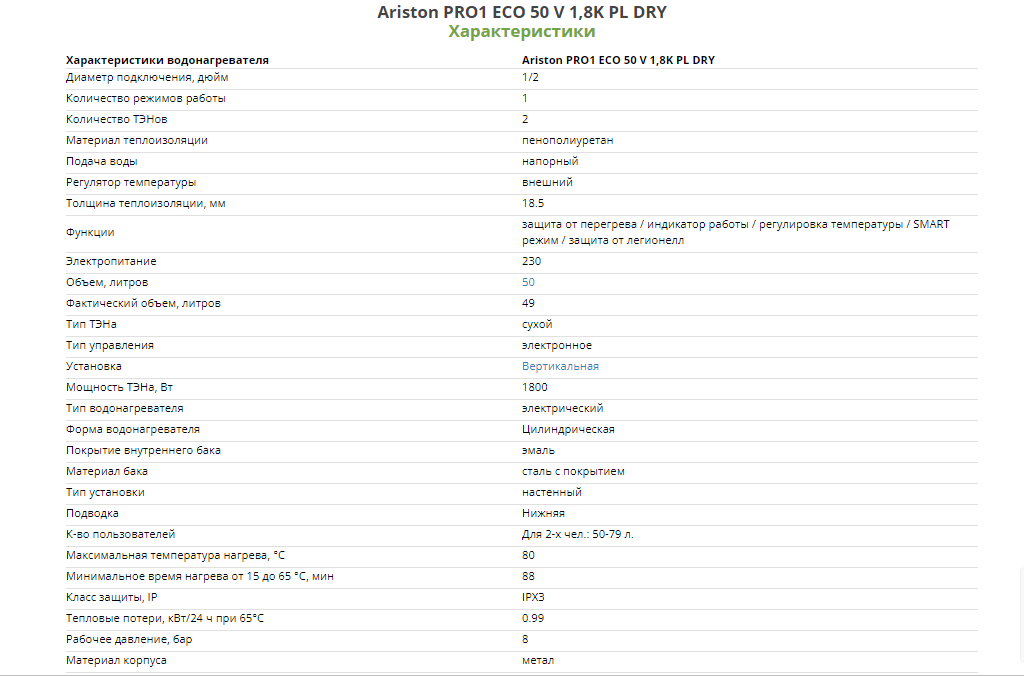
Task: Select the 'Функции' row label
Action: [90, 232]
